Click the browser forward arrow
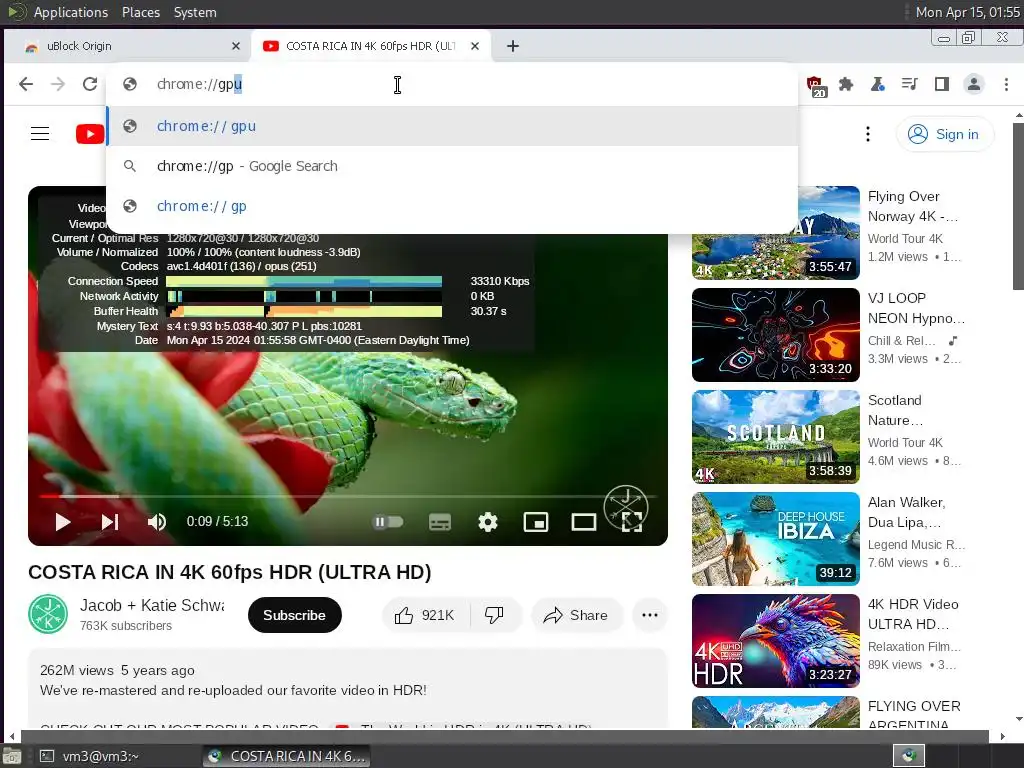The image size is (1024, 768). pos(57,84)
